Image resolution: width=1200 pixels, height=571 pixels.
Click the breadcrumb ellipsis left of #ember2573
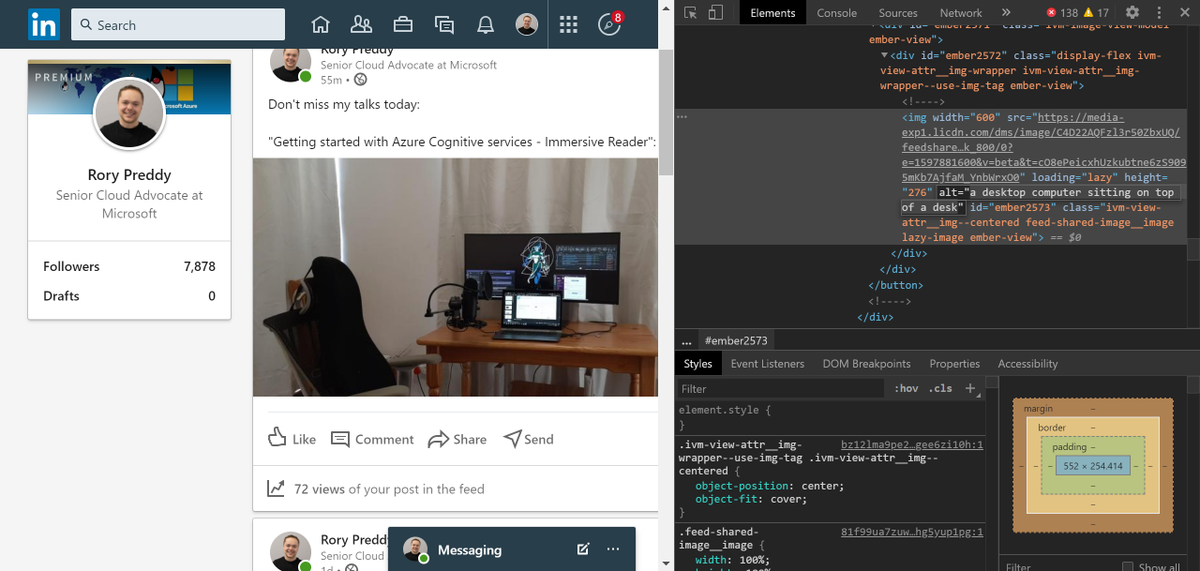(686, 342)
